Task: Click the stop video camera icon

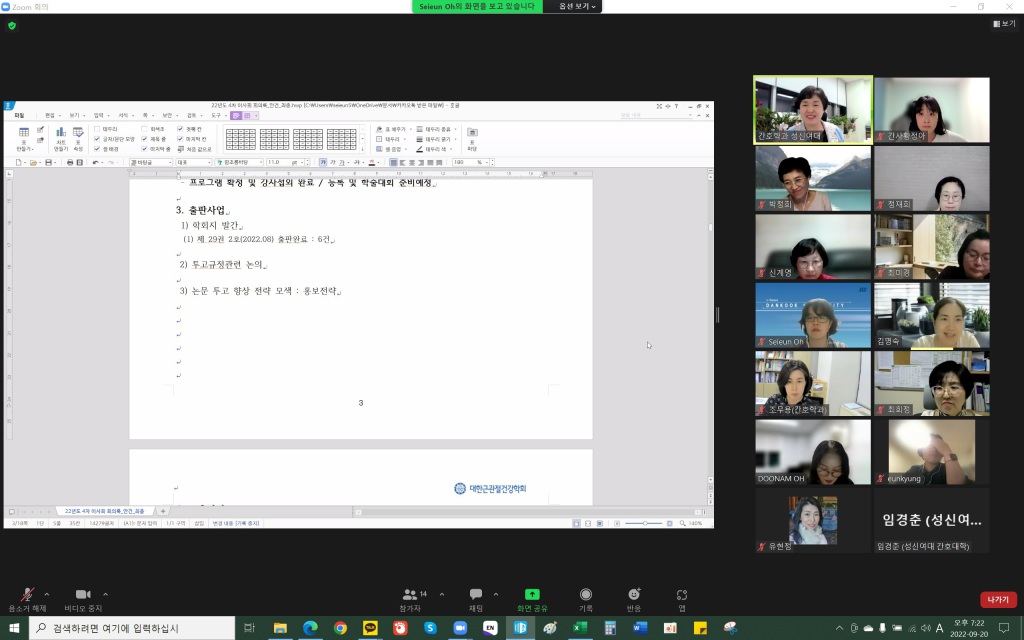Action: pyautogui.click(x=83, y=595)
